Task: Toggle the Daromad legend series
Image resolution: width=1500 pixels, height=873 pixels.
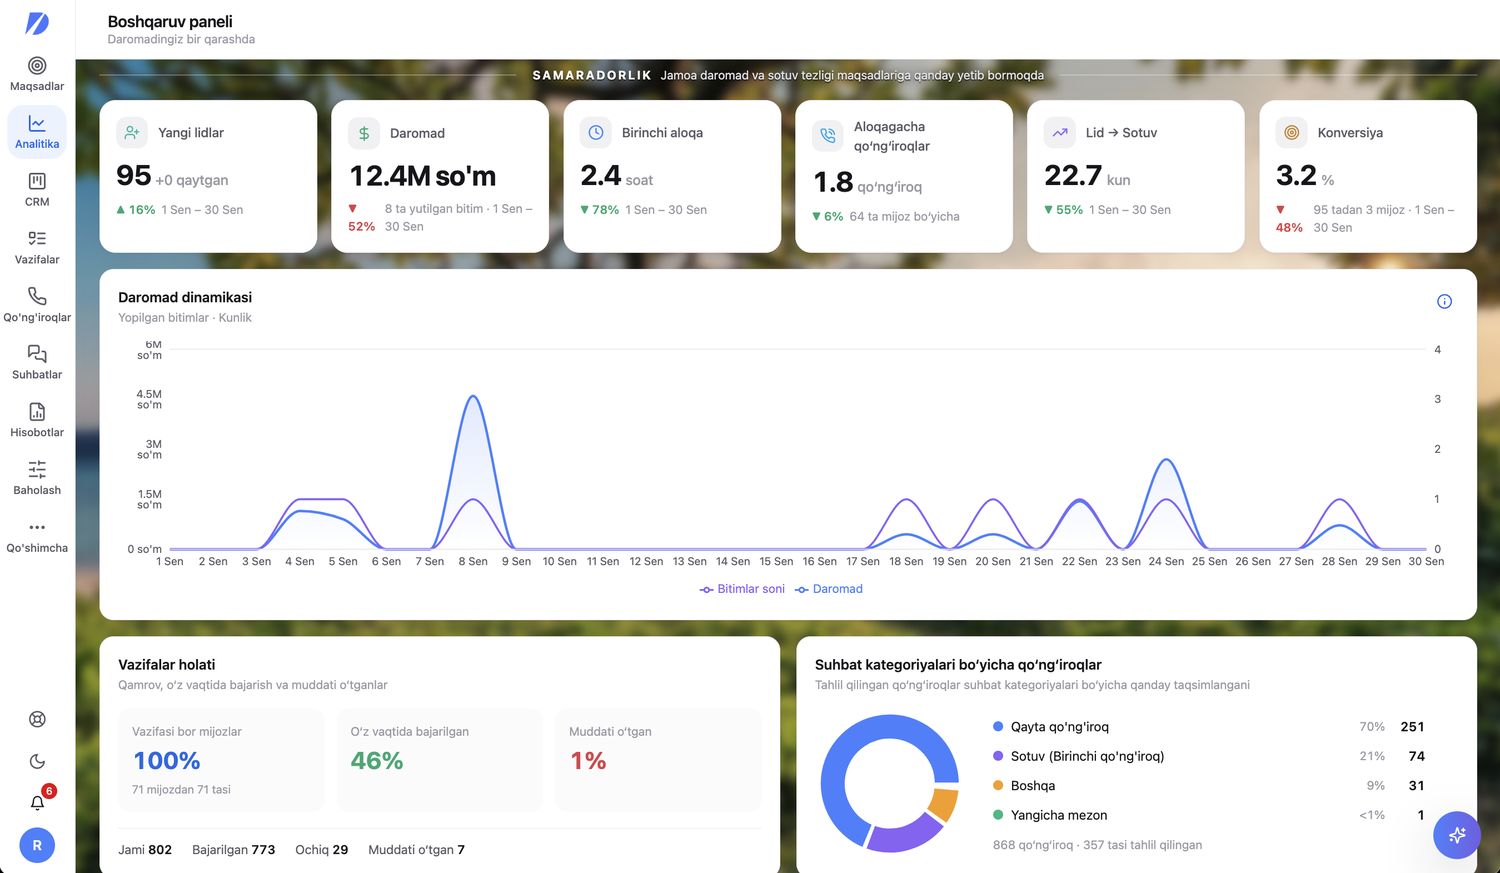Action: (x=829, y=589)
